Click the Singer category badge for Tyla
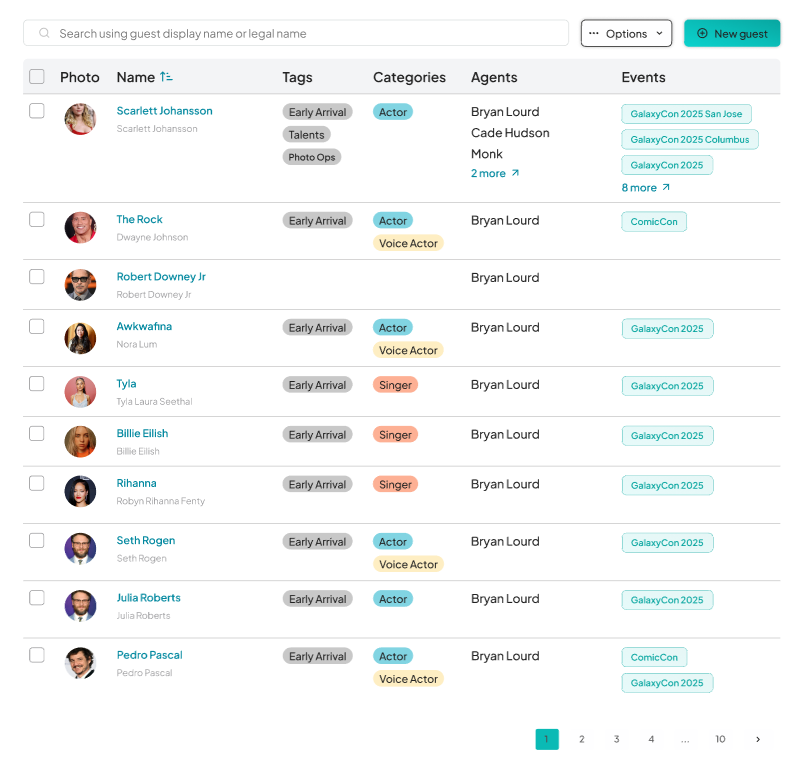This screenshot has height=763, width=799. coord(395,385)
